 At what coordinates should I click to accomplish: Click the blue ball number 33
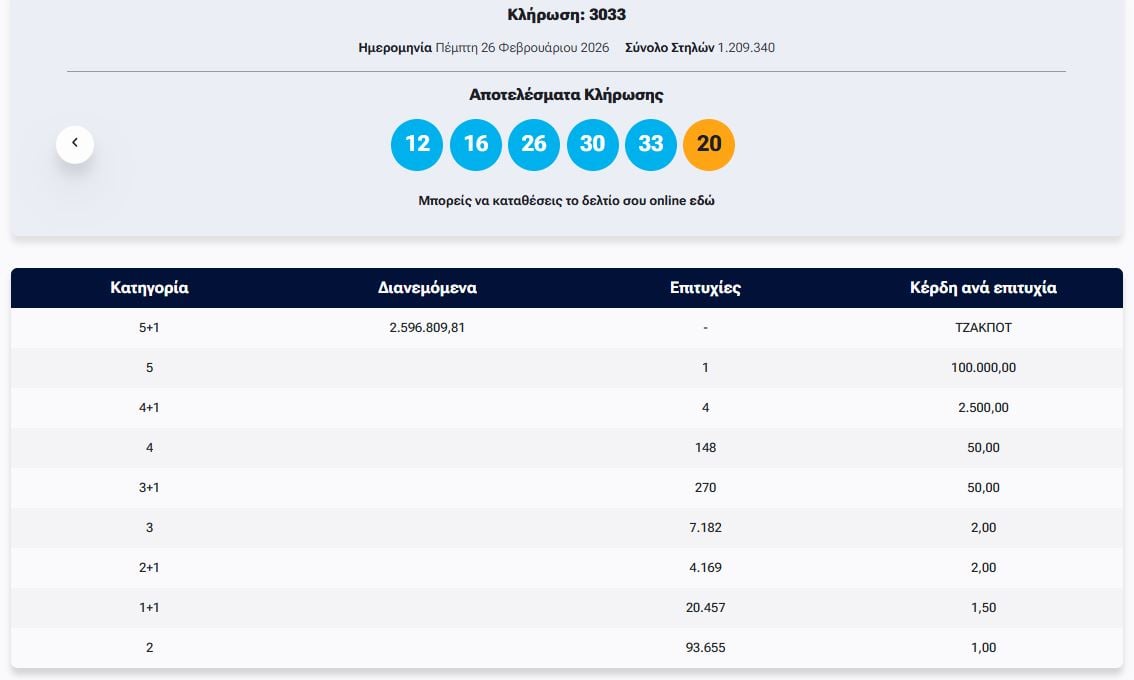650,144
